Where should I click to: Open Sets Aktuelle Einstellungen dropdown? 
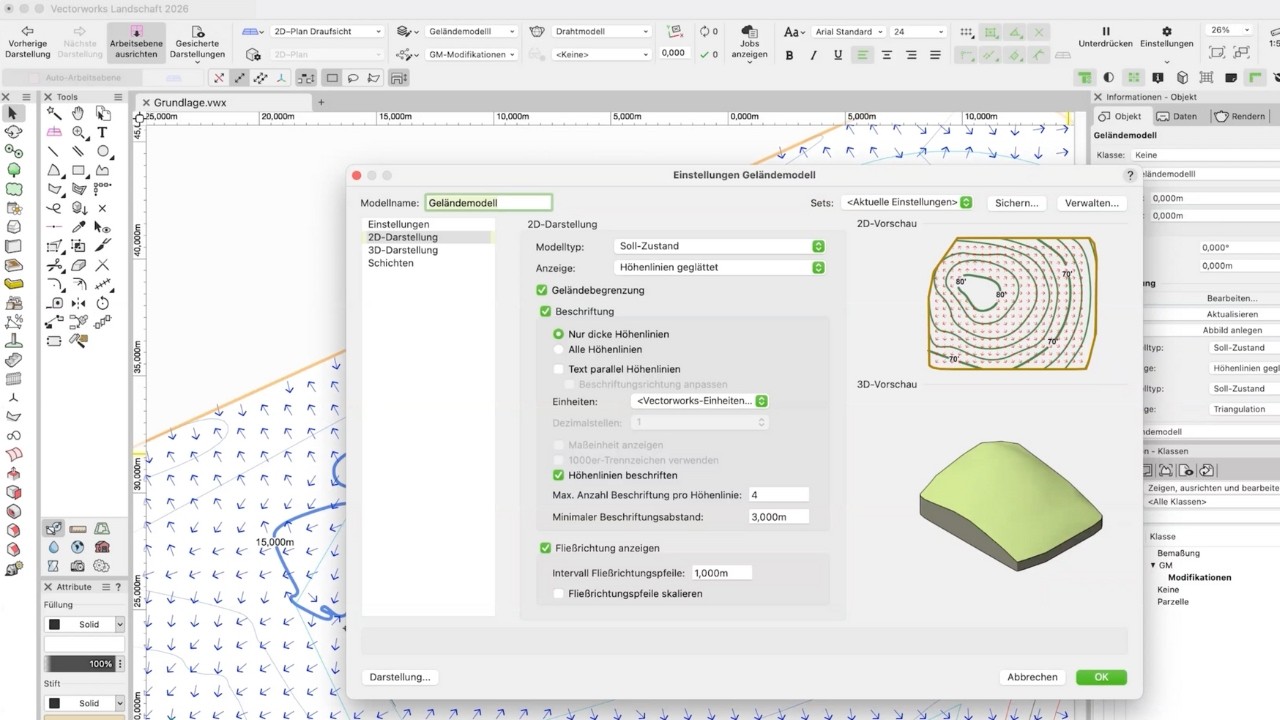(908, 202)
